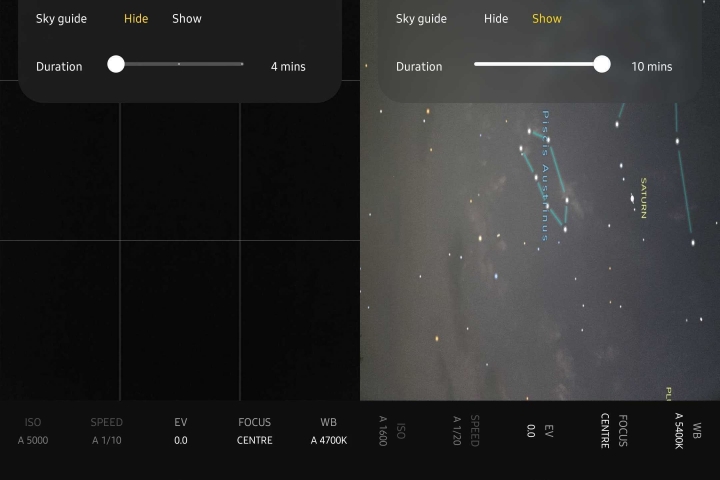Select Show in the 4 mins sky guide panel
Image resolution: width=720 pixels, height=480 pixels.
tap(186, 19)
